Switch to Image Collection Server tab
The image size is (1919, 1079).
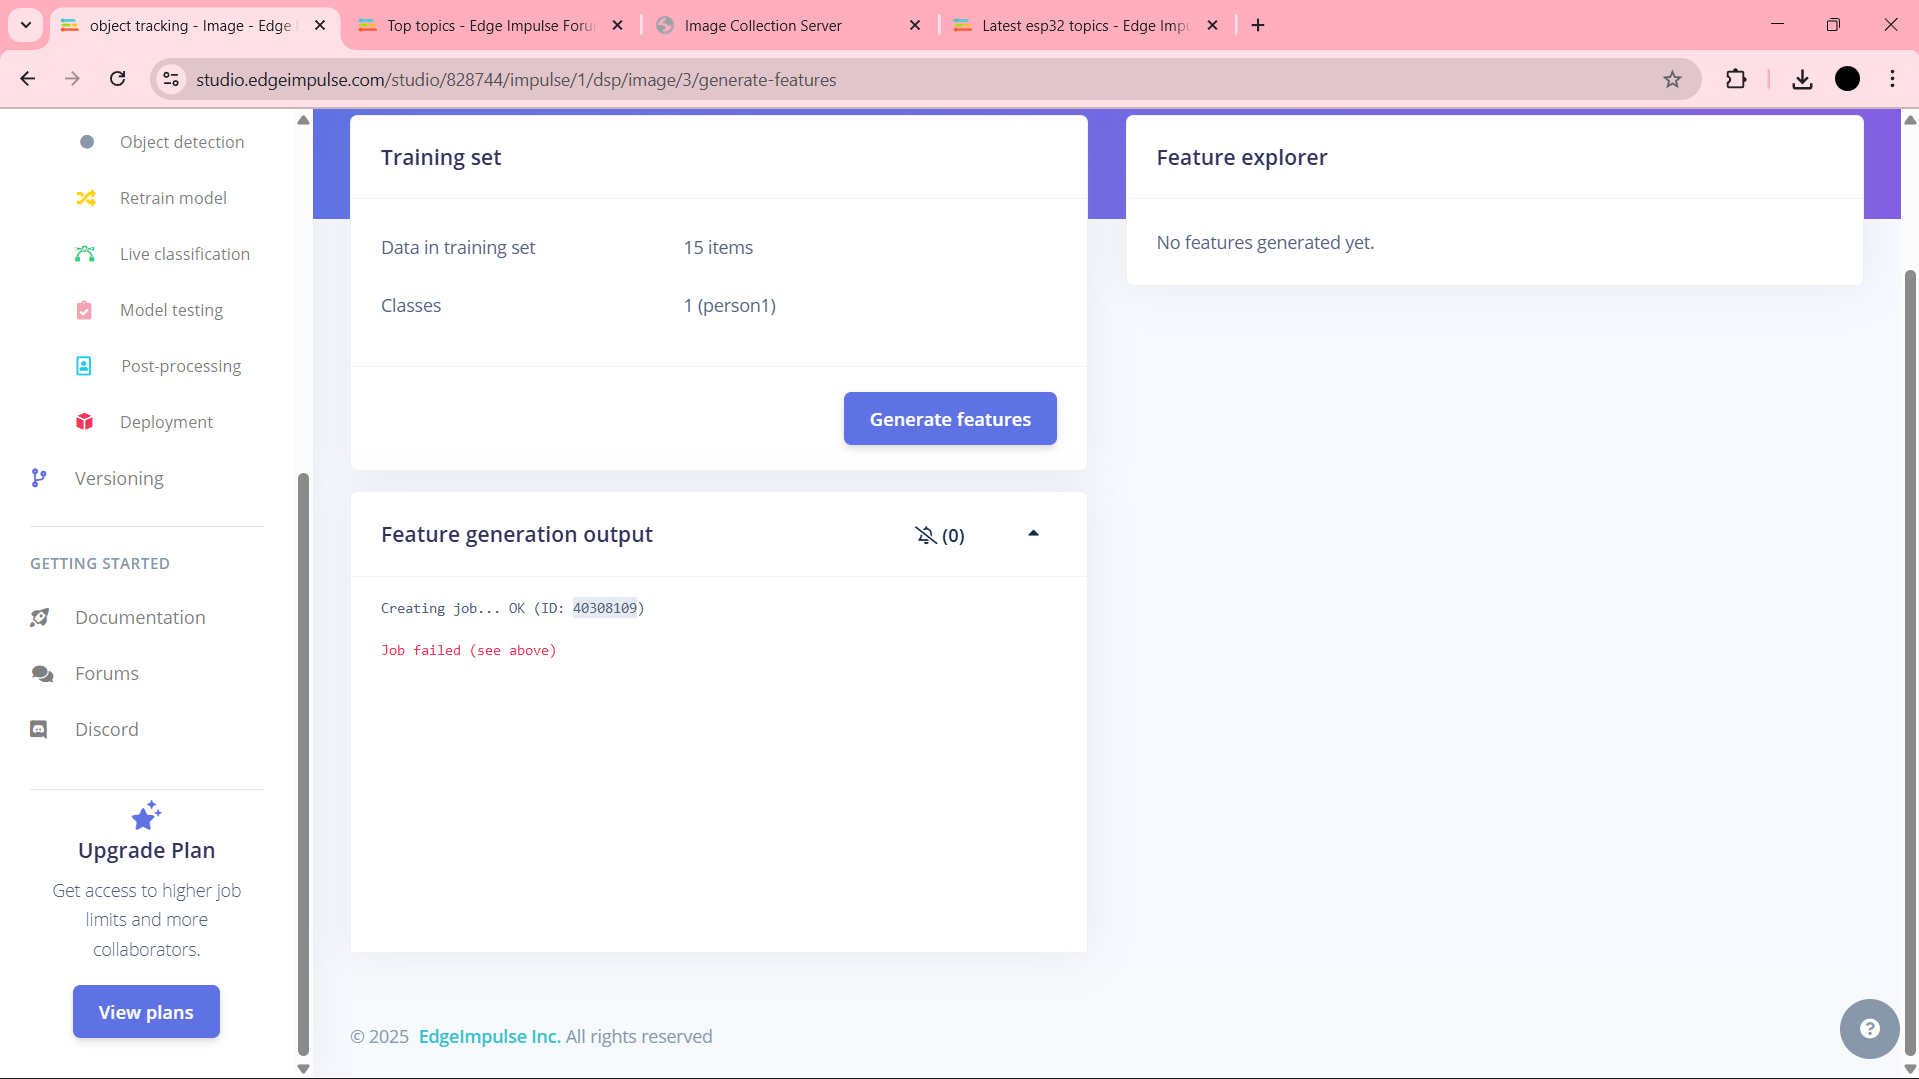pyautogui.click(x=764, y=25)
